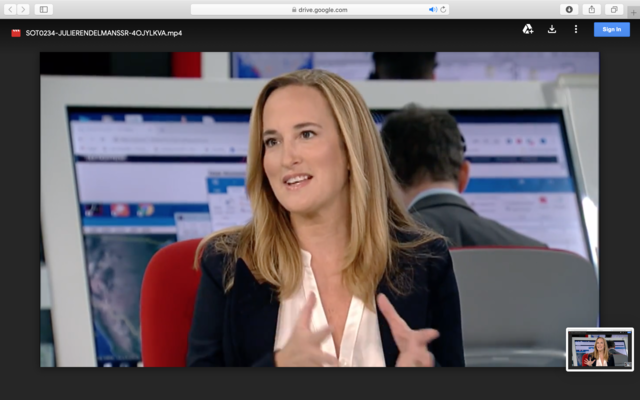This screenshot has height=400, width=640.
Task: Click the Add to My Drive icon
Action: point(527,30)
